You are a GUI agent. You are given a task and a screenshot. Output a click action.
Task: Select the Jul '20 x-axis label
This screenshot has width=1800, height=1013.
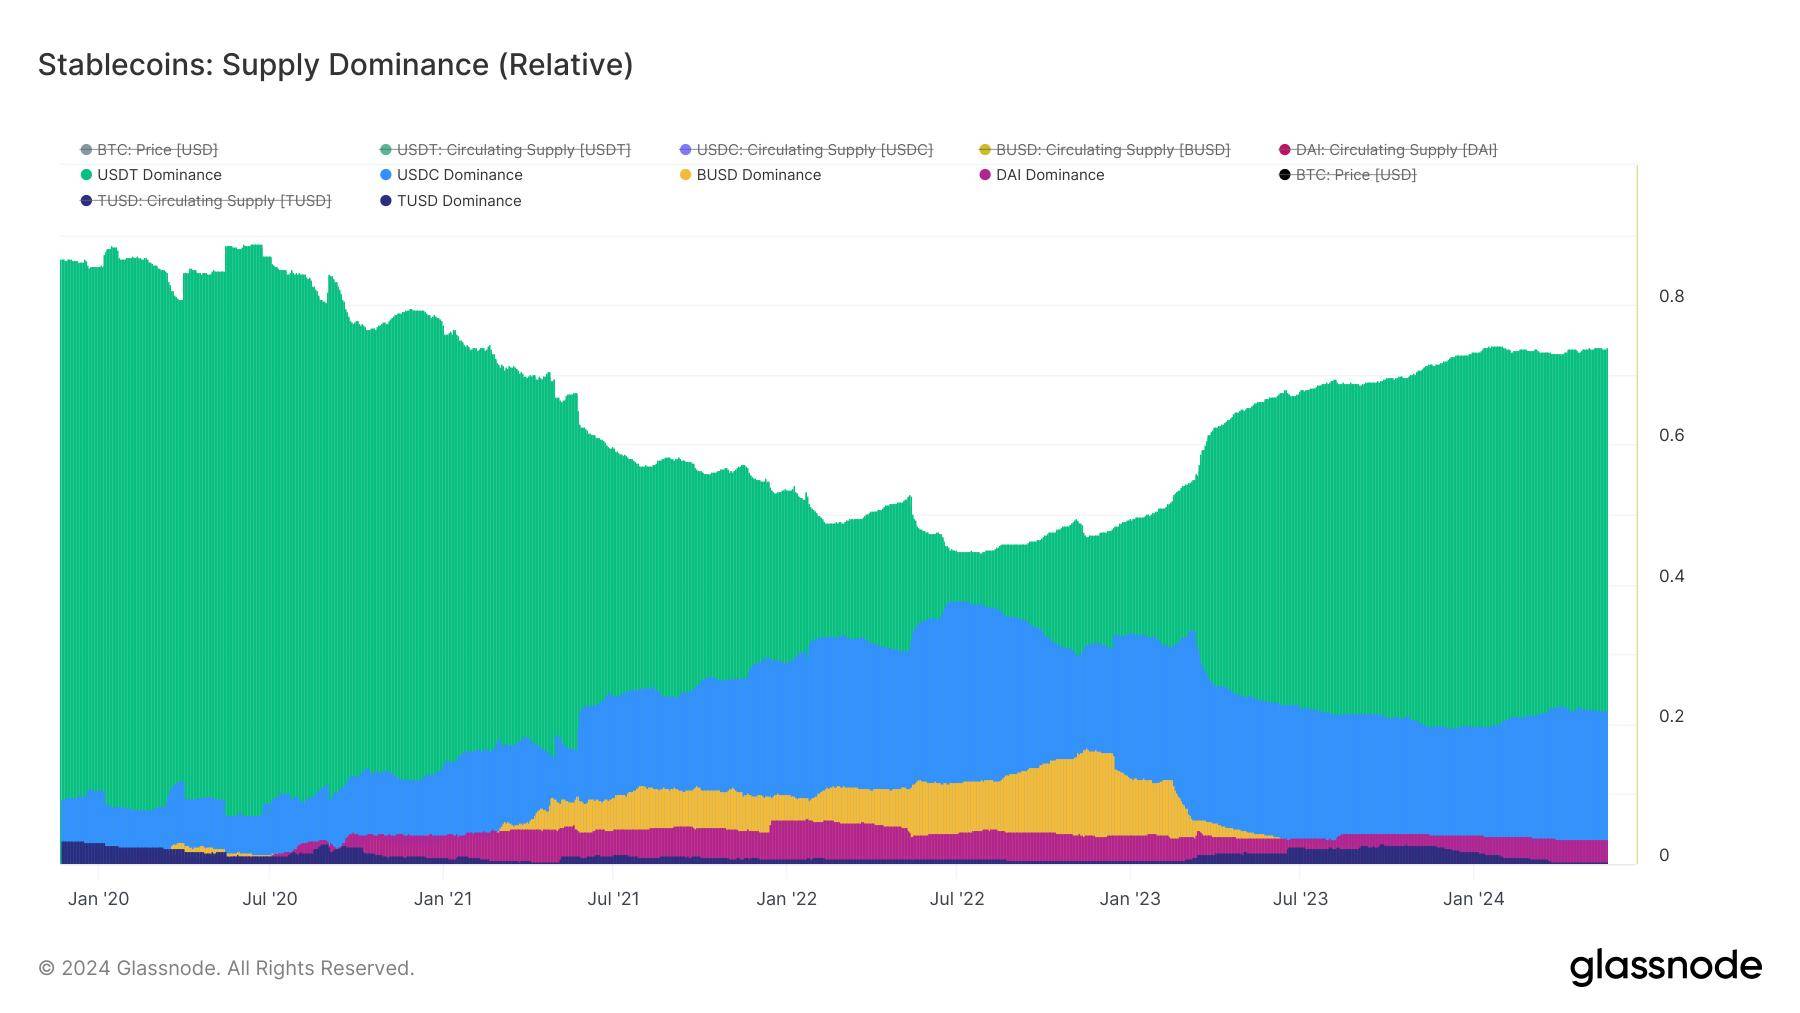point(270,899)
